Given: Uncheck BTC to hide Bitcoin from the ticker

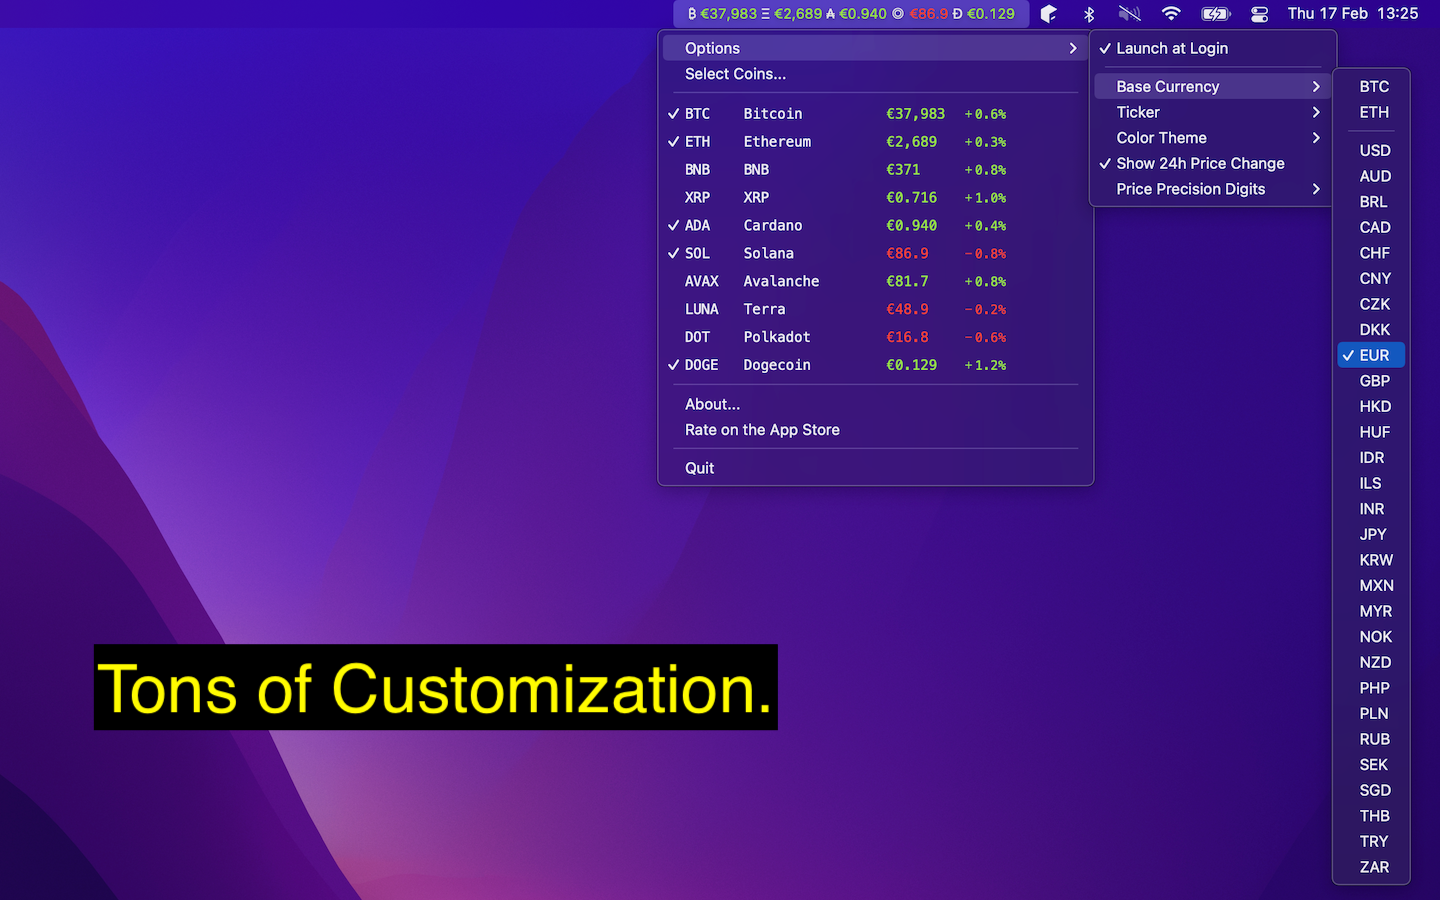Looking at the screenshot, I should [x=697, y=113].
